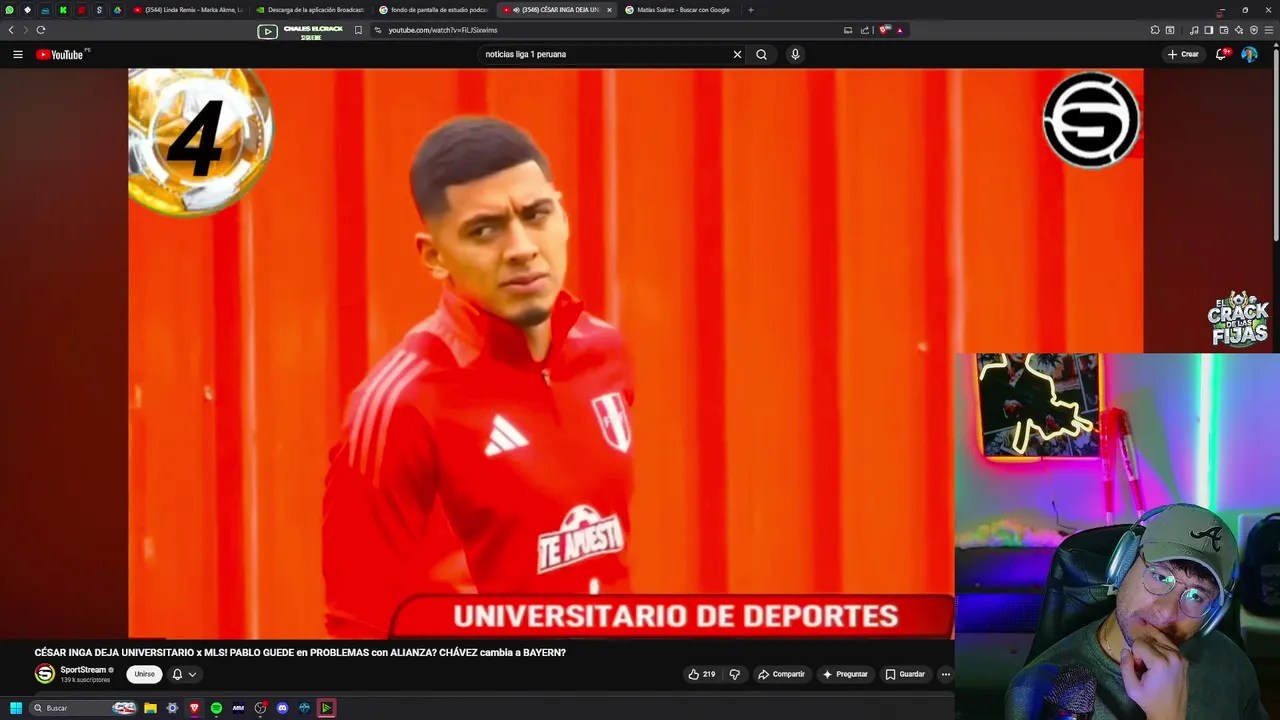Close the CÉSAR INGA DEJA UNI tab

[609, 10]
